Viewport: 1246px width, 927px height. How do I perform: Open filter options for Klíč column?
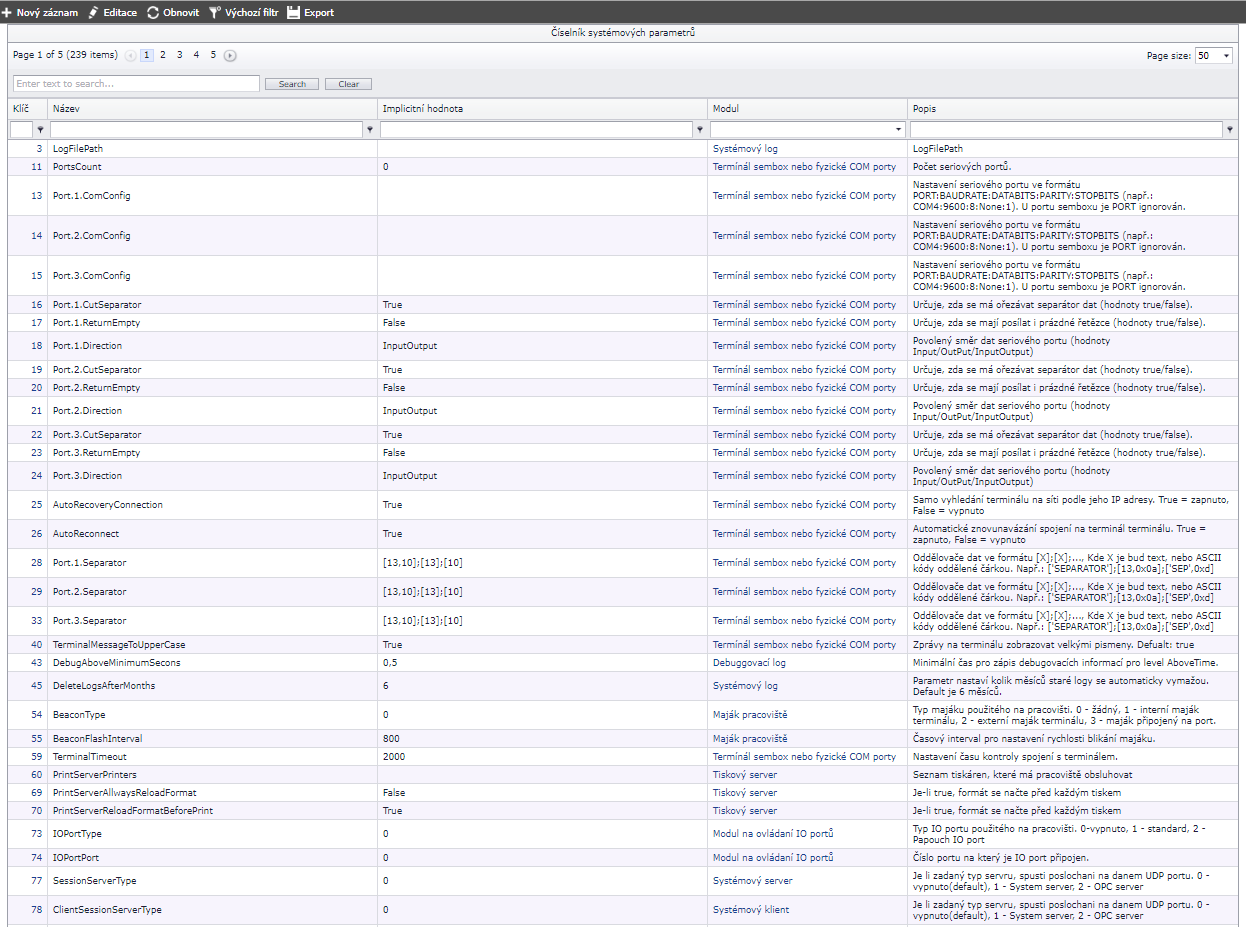[40, 130]
